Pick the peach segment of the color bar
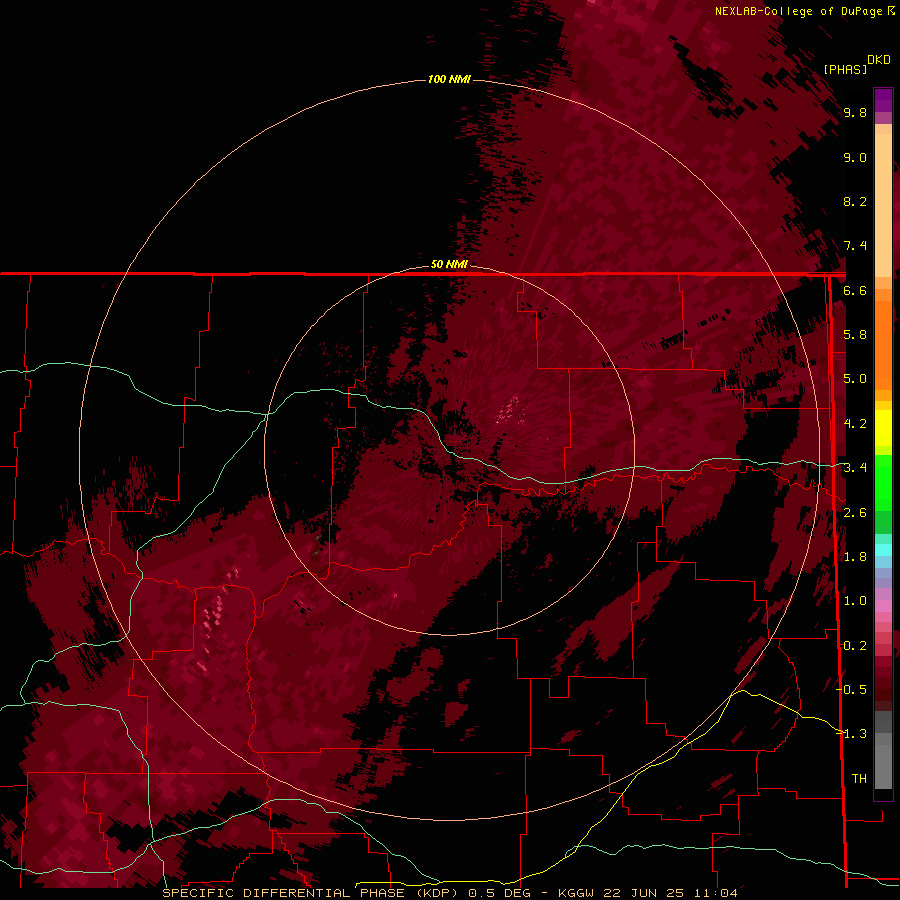 pyautogui.click(x=883, y=204)
